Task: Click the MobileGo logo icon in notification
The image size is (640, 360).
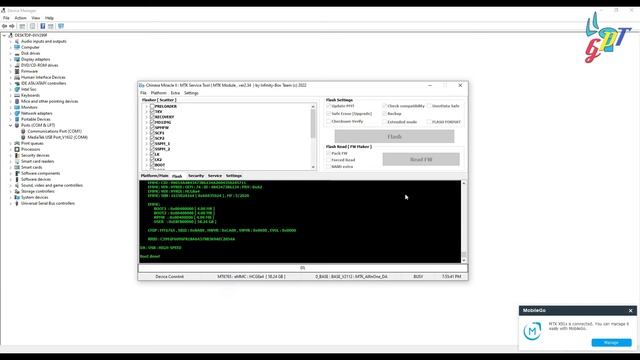Action: 532,331
